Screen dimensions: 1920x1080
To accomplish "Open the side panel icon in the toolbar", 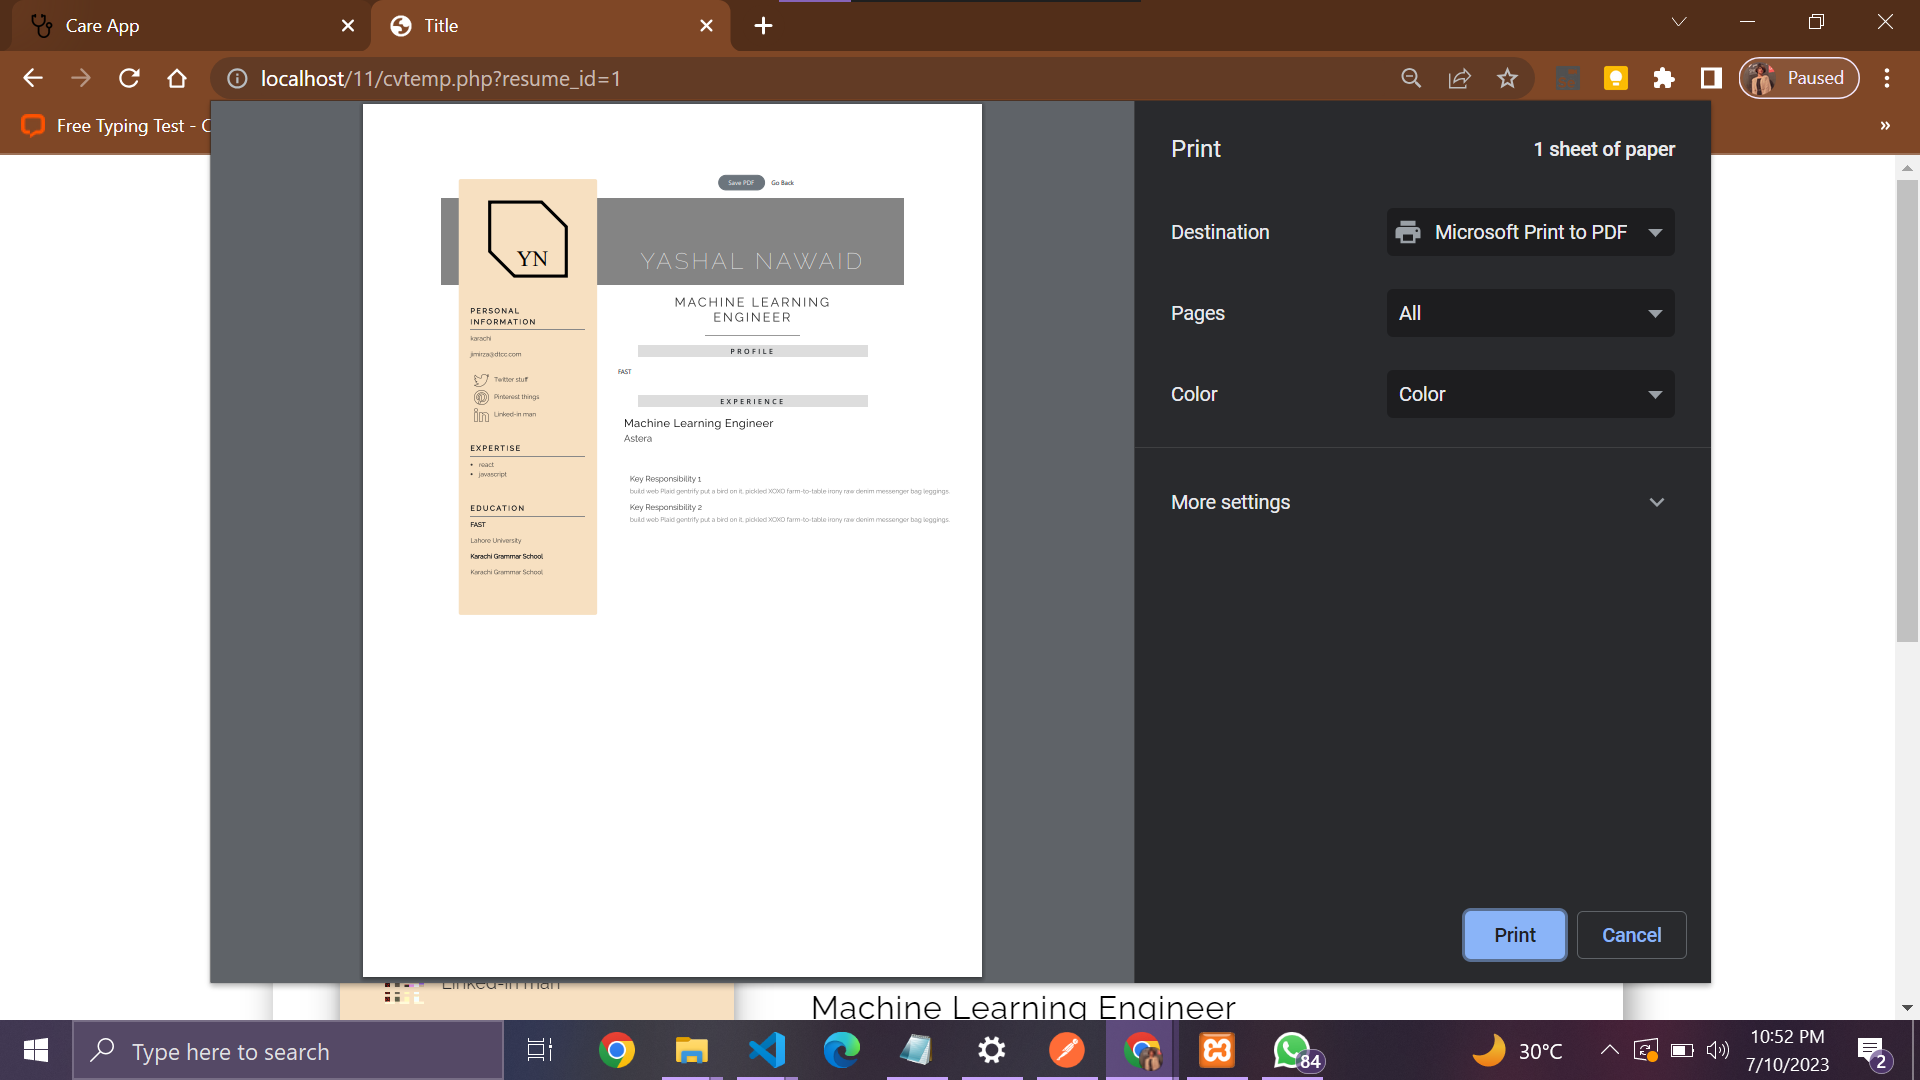I will point(1710,78).
